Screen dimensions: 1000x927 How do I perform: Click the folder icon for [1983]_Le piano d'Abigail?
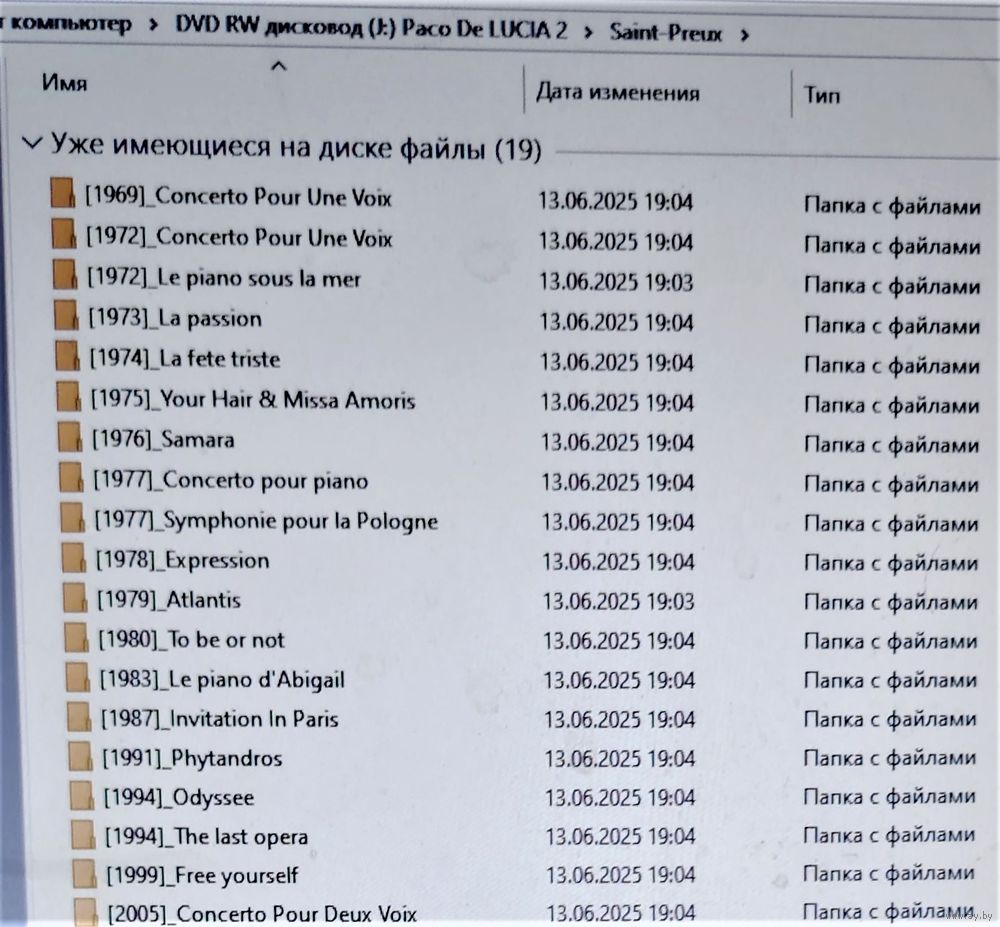[x=78, y=677]
